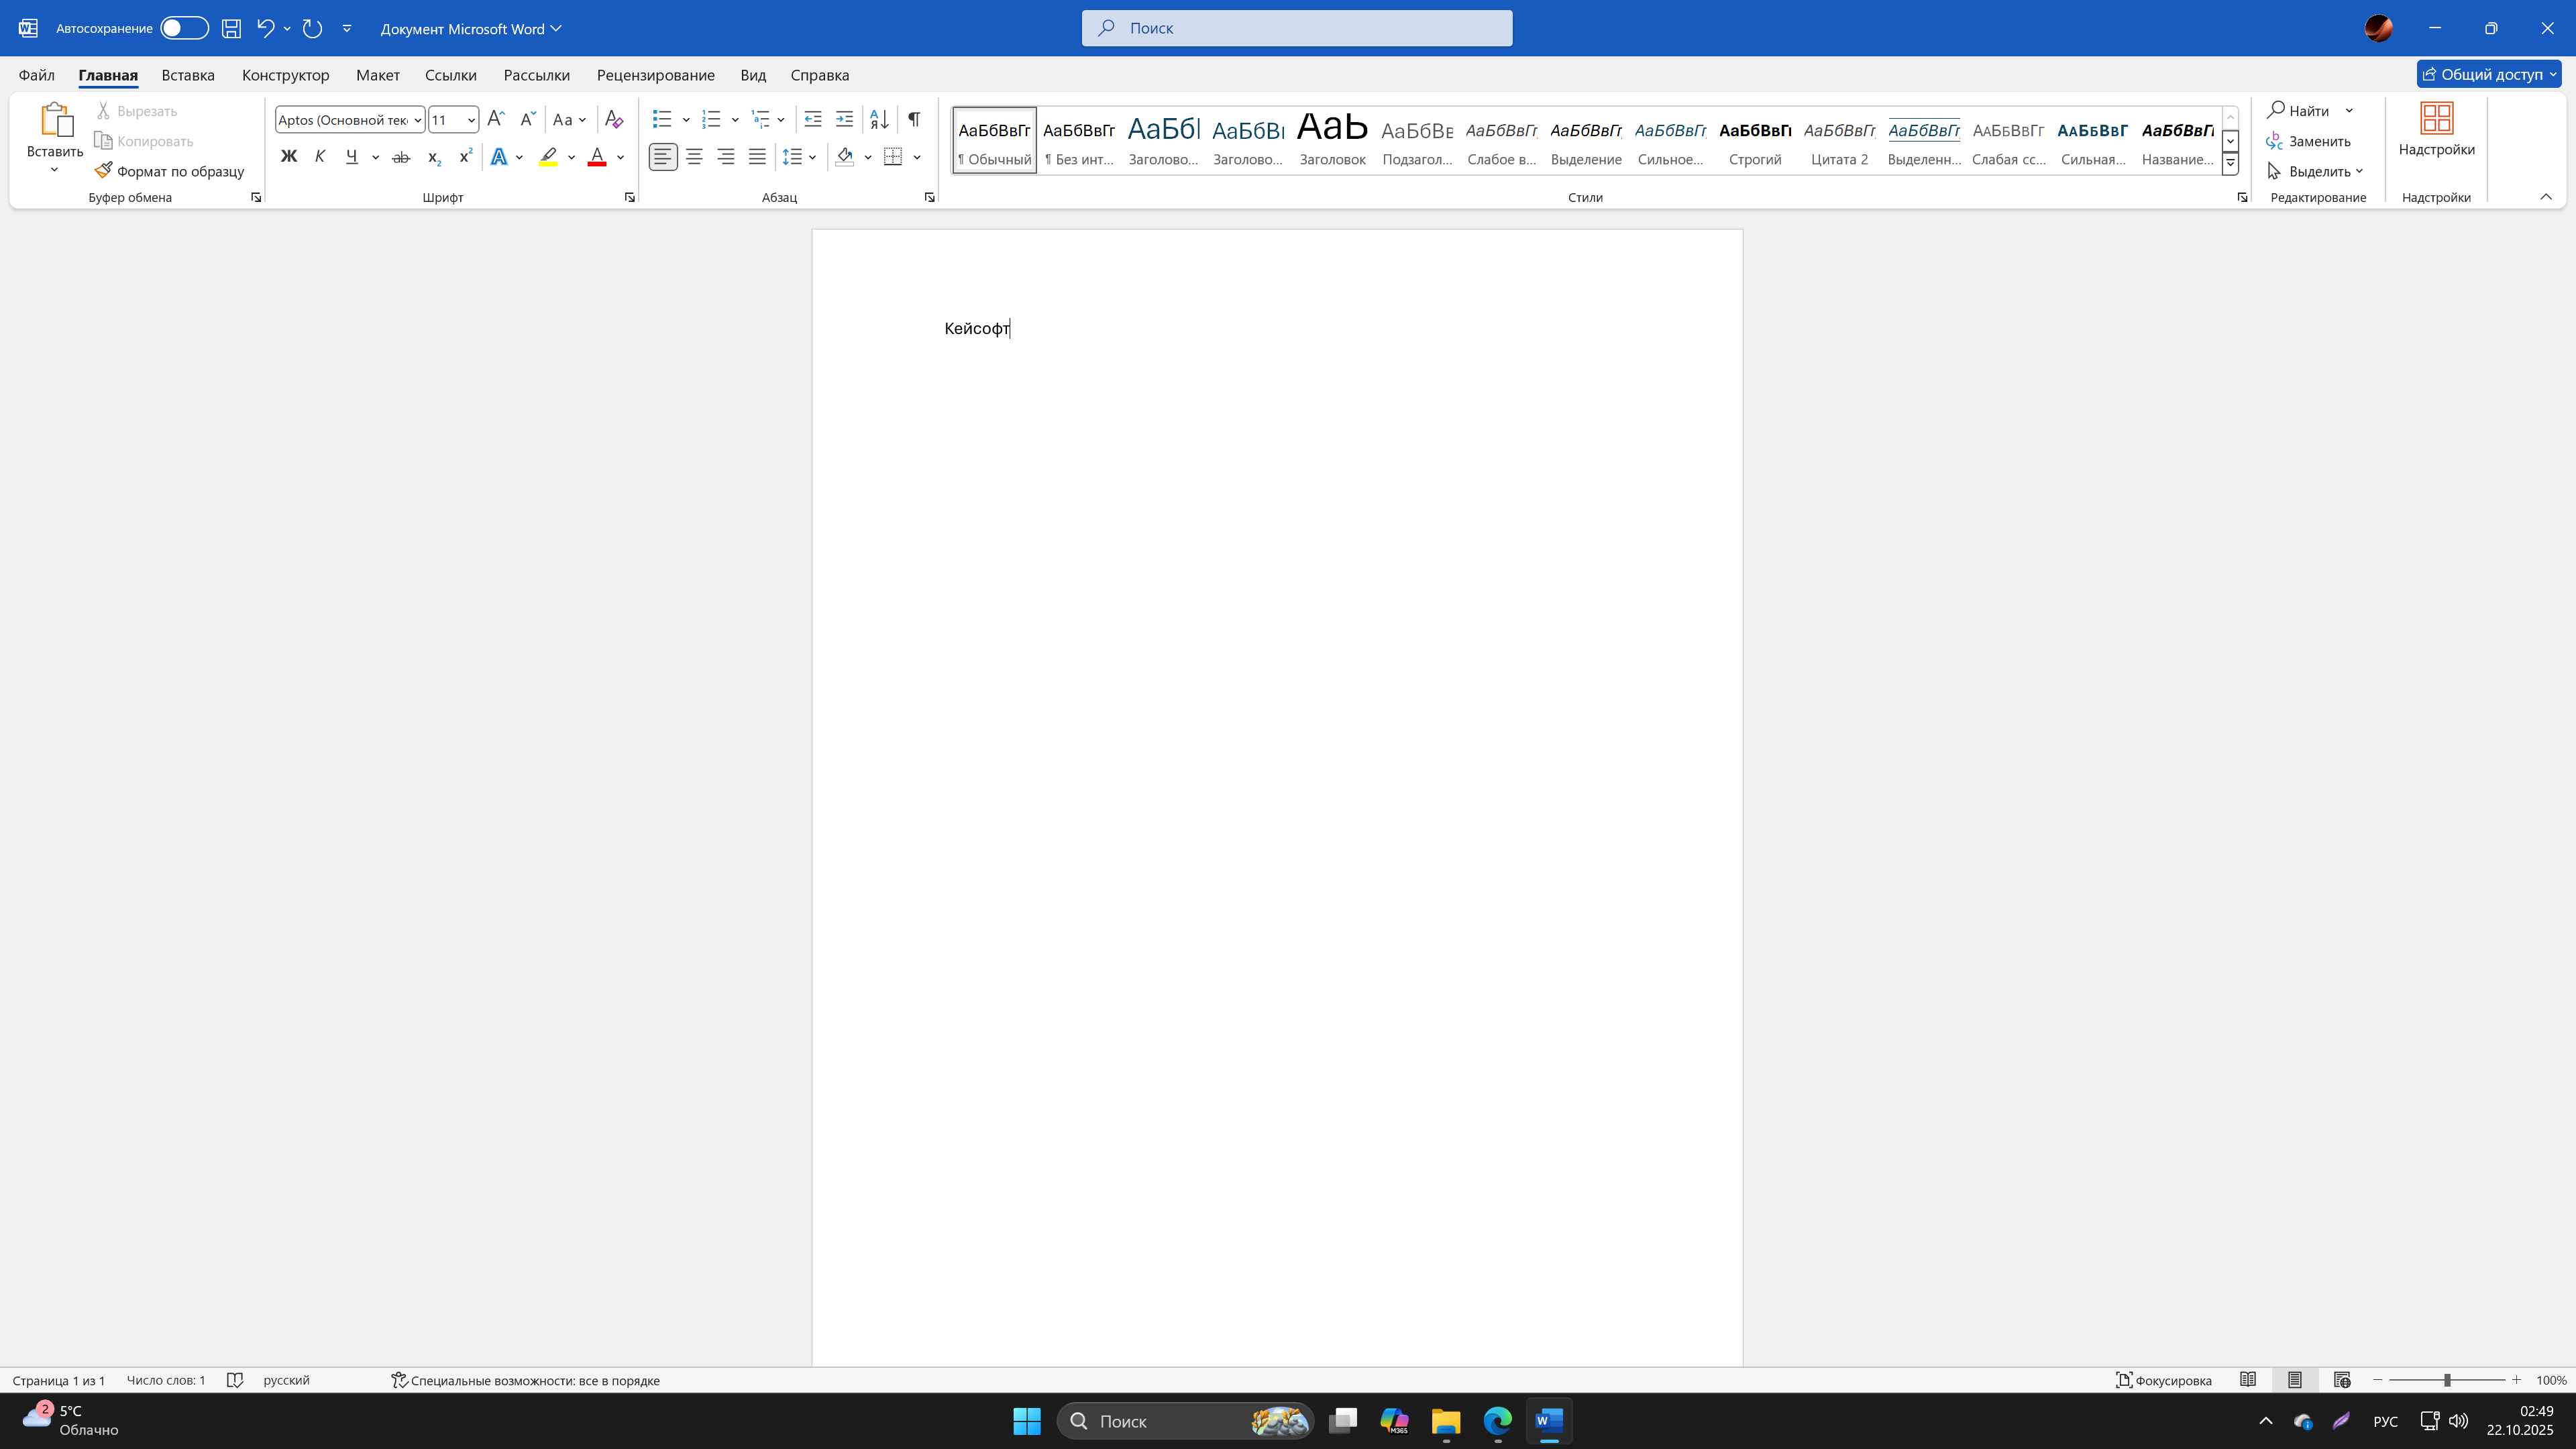This screenshot has height=1449, width=2576.
Task: Toggle bold Ж formatting button
Action: click(289, 157)
